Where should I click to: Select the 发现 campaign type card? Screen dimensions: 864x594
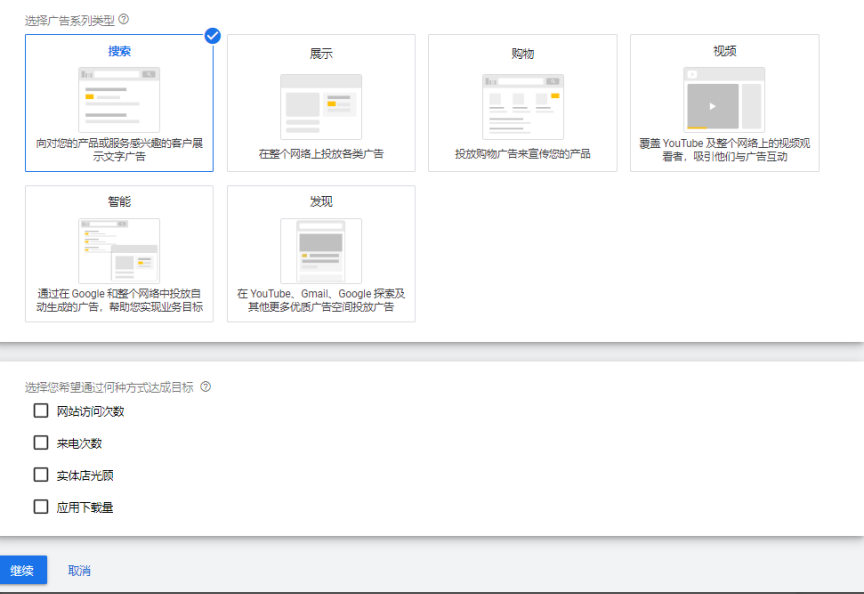[321, 253]
